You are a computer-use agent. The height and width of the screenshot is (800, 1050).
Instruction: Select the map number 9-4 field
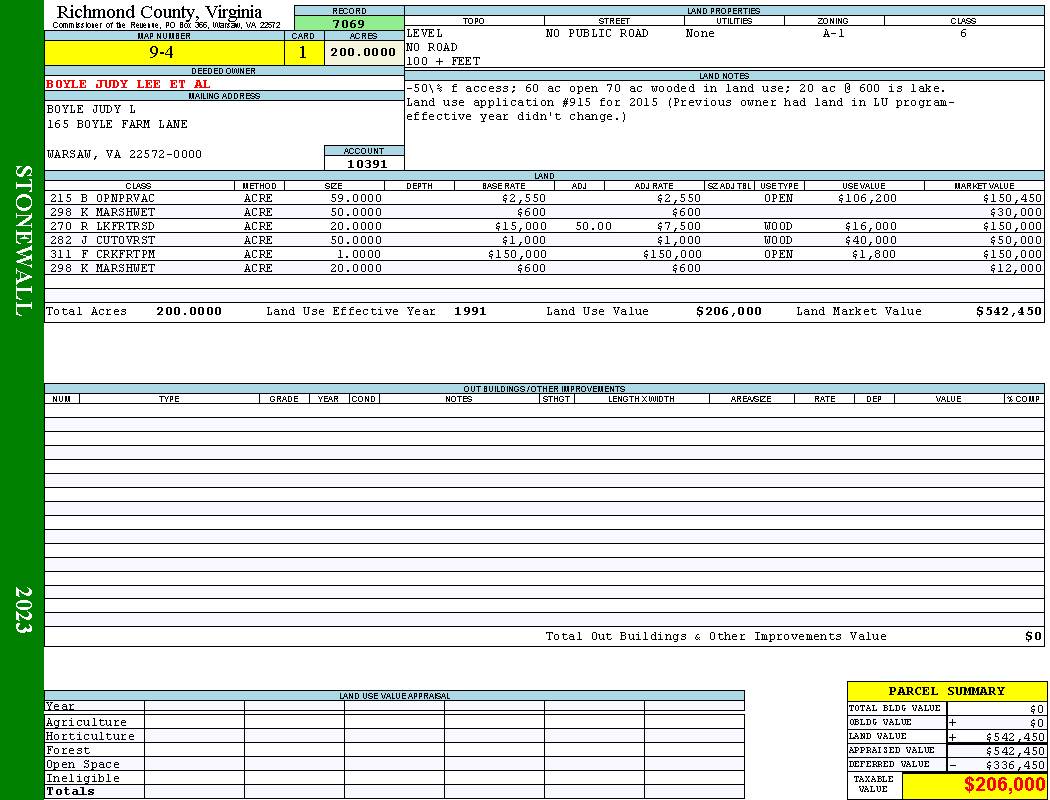[164, 52]
